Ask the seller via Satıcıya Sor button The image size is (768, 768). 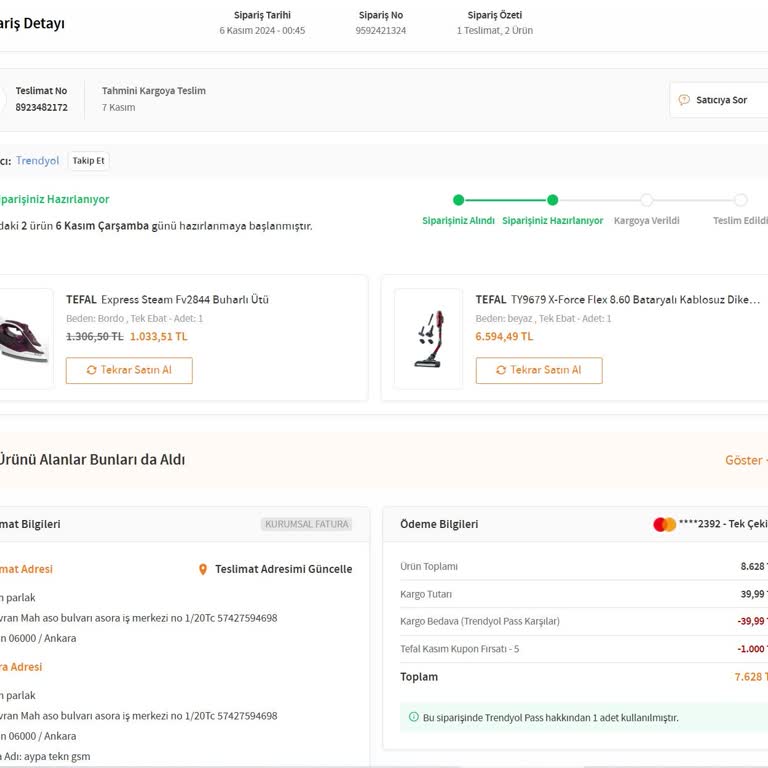coord(719,100)
